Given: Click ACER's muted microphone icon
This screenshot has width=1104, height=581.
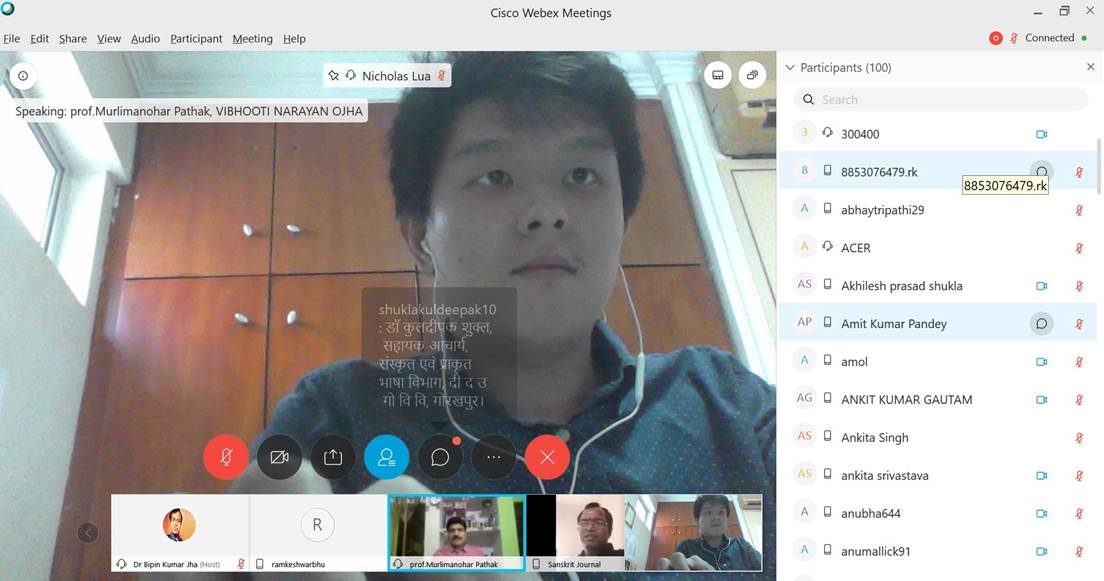Looking at the screenshot, I should 1079,248.
